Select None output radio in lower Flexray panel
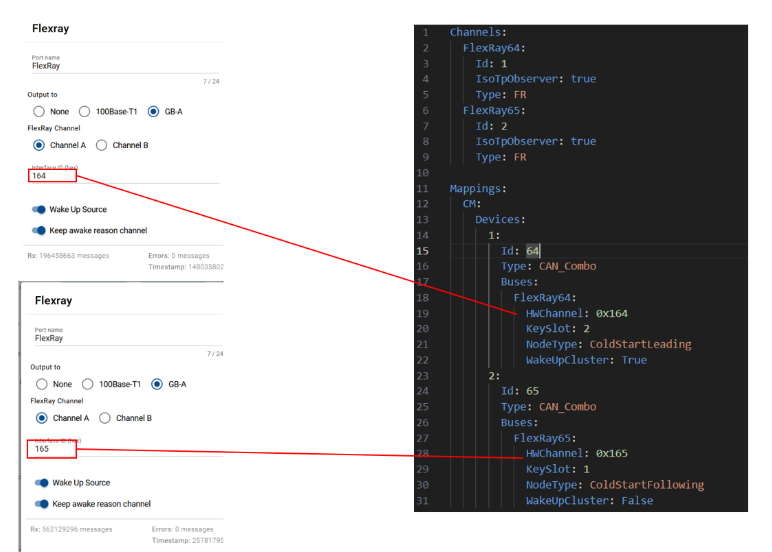This screenshot has width=772, height=552. pyautogui.click(x=42, y=384)
